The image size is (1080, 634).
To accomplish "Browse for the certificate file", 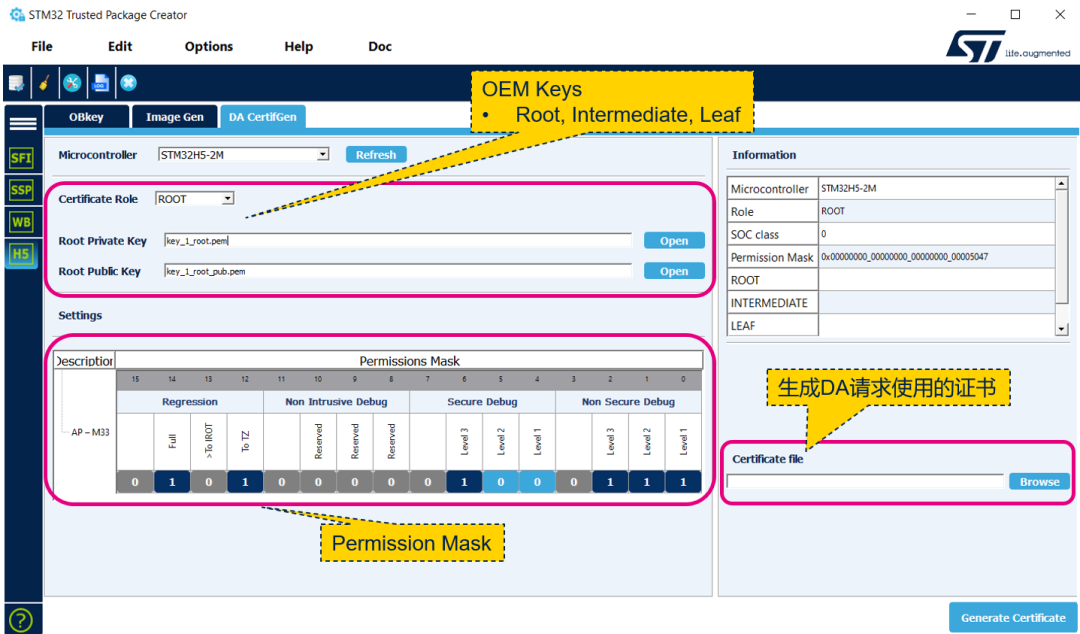I will click(x=1039, y=482).
